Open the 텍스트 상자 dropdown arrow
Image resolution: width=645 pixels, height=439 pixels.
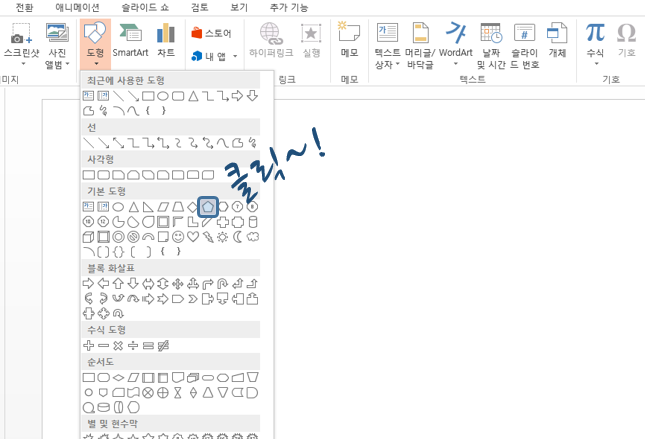tap(397, 64)
